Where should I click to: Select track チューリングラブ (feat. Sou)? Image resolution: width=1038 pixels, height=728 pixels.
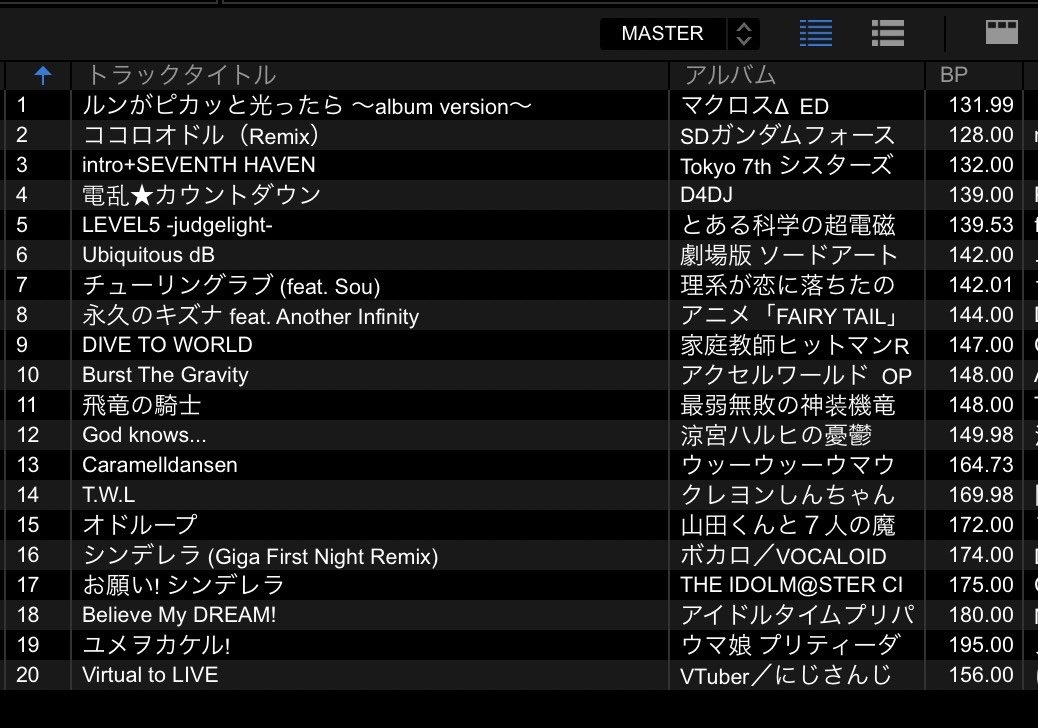(x=231, y=285)
